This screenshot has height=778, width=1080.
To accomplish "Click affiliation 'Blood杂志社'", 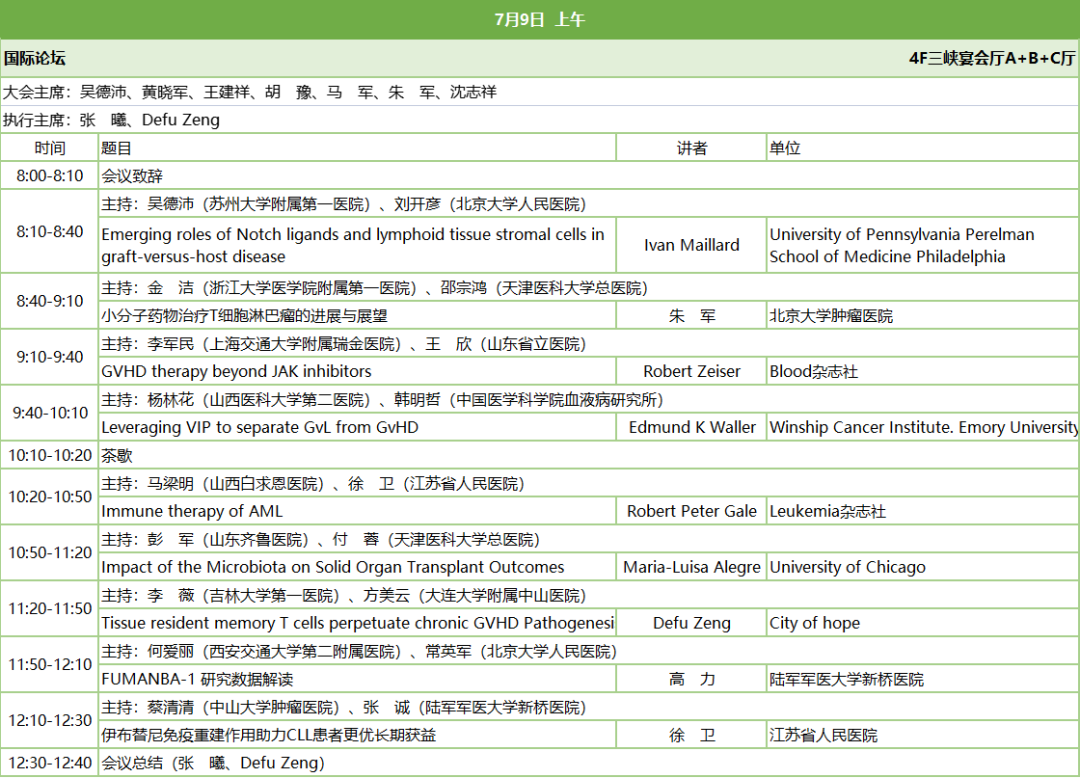I will coord(923,371).
